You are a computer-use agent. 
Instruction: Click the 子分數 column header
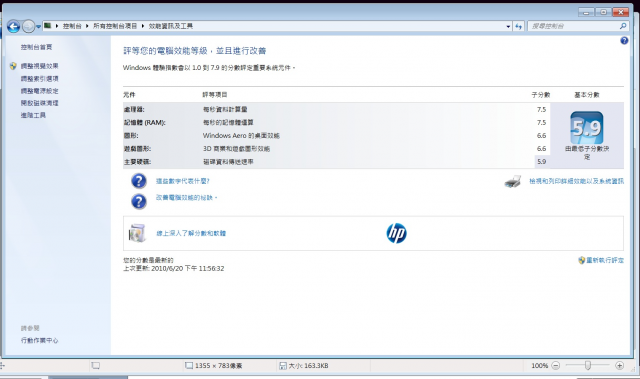(540, 95)
